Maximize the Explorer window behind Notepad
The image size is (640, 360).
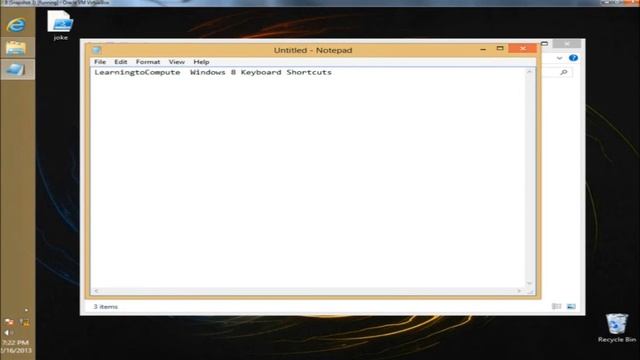click(544, 43)
